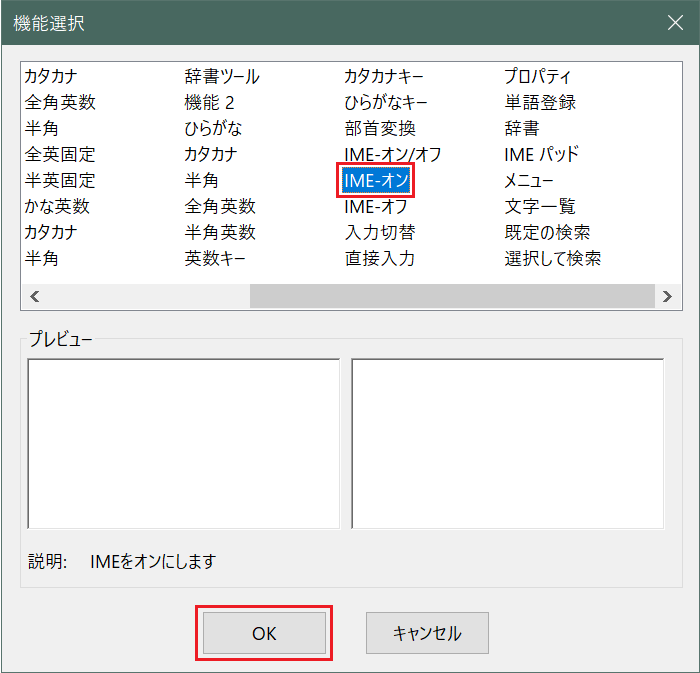This screenshot has width=700, height=673.
Task: Select 全英固定 in the list
Action: (60, 154)
